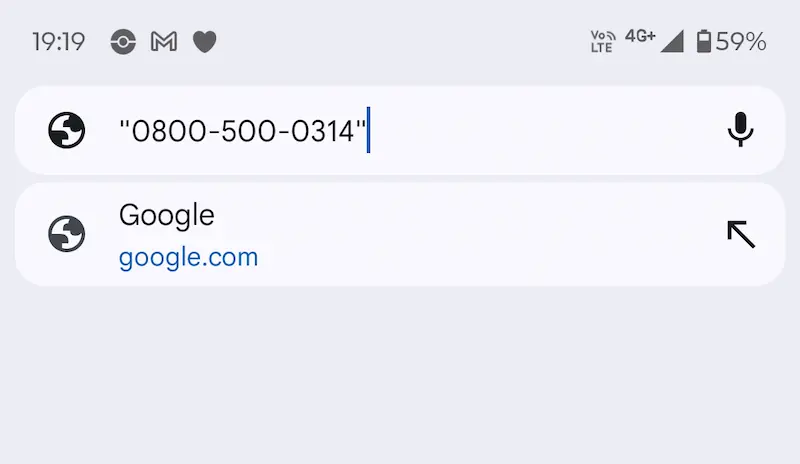This screenshot has height=464, width=800.
Task: Tap the empty space in the search field before the microphone
Action: 540,130
